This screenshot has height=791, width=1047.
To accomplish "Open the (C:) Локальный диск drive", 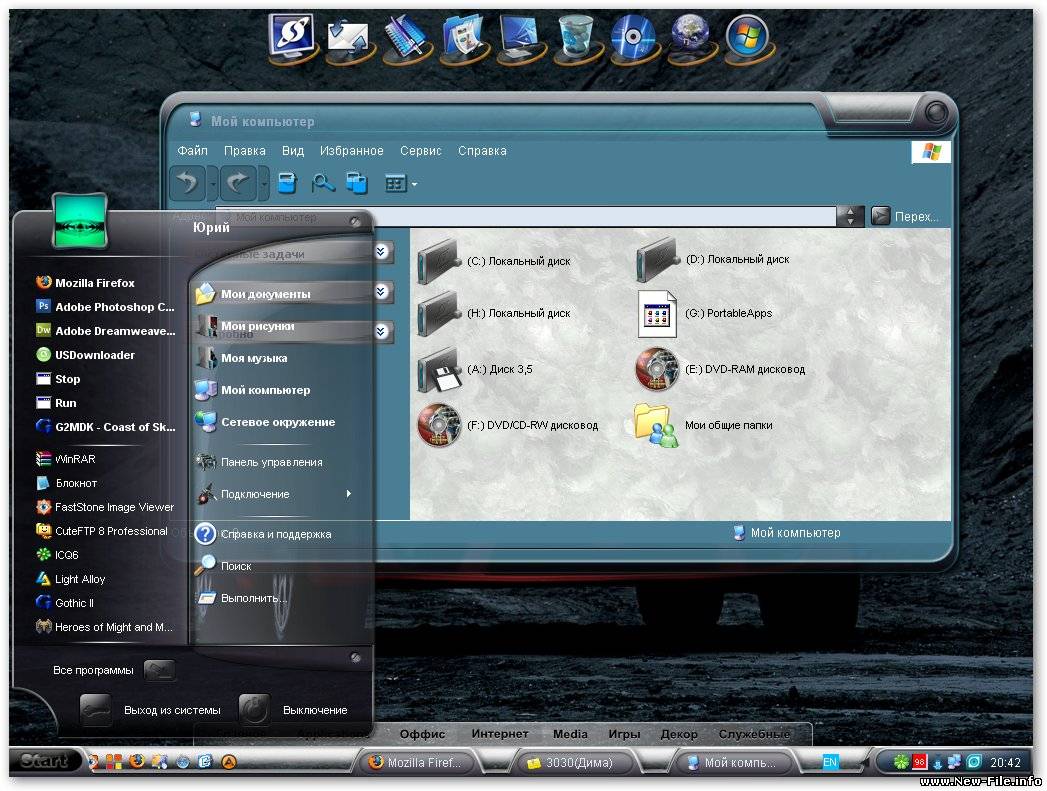I will coord(440,260).
